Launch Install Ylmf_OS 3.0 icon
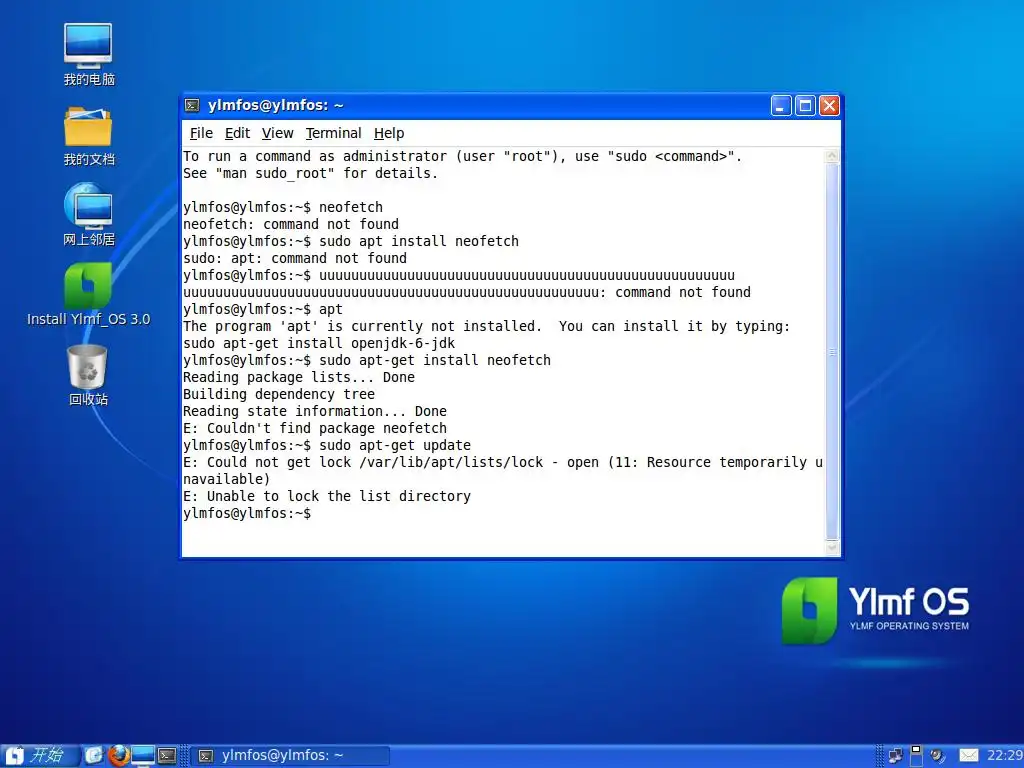This screenshot has width=1024, height=768. pyautogui.click(x=88, y=294)
